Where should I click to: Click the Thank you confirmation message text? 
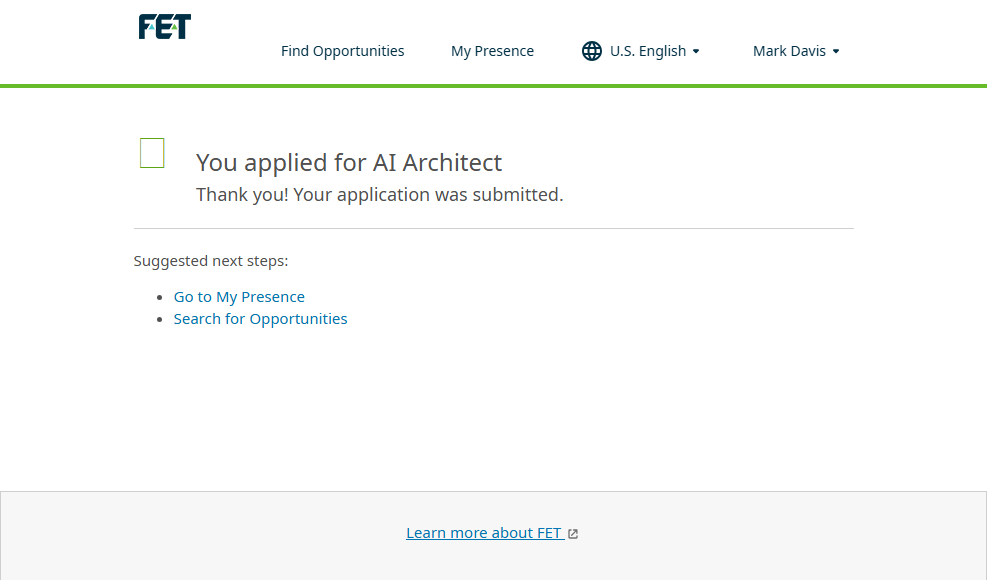380,195
